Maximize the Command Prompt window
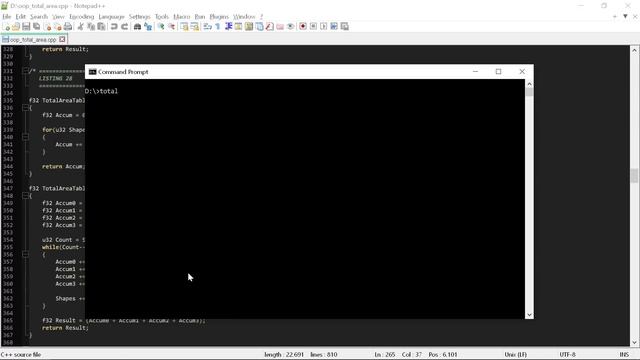The width and height of the screenshot is (640, 360). [498, 71]
